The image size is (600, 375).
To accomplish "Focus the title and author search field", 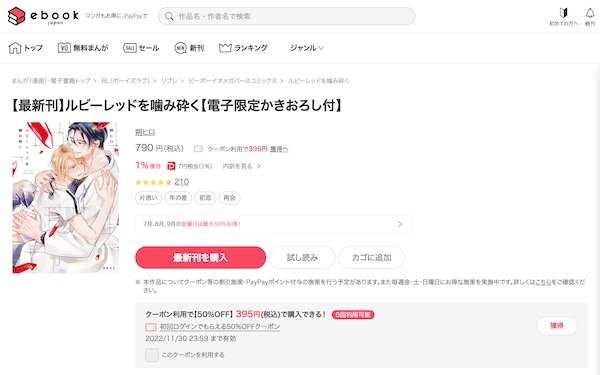I will 286,16.
